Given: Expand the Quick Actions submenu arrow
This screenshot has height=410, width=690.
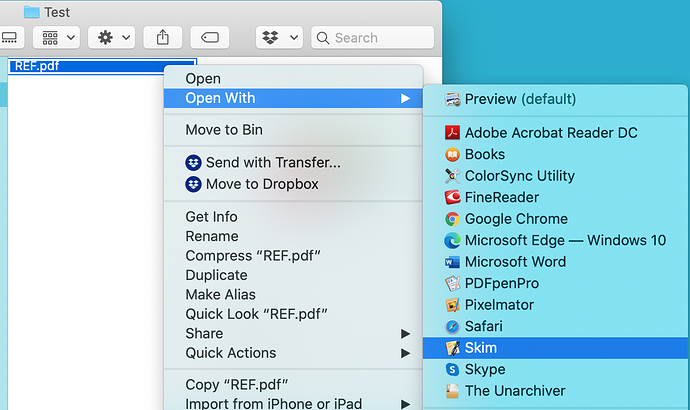Looking at the screenshot, I should [405, 353].
